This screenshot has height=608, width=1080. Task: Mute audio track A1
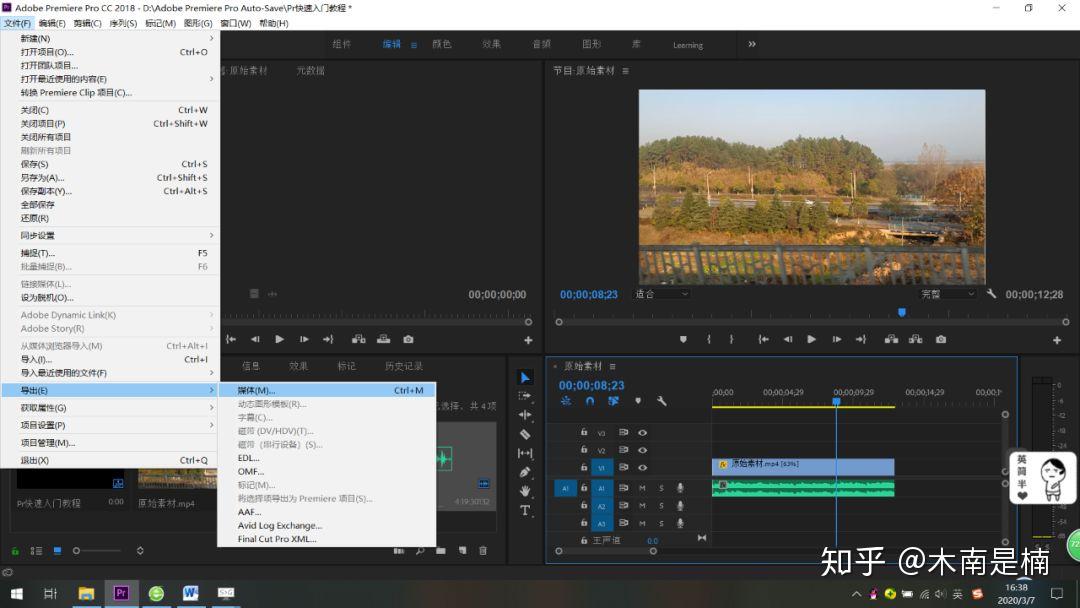point(642,488)
